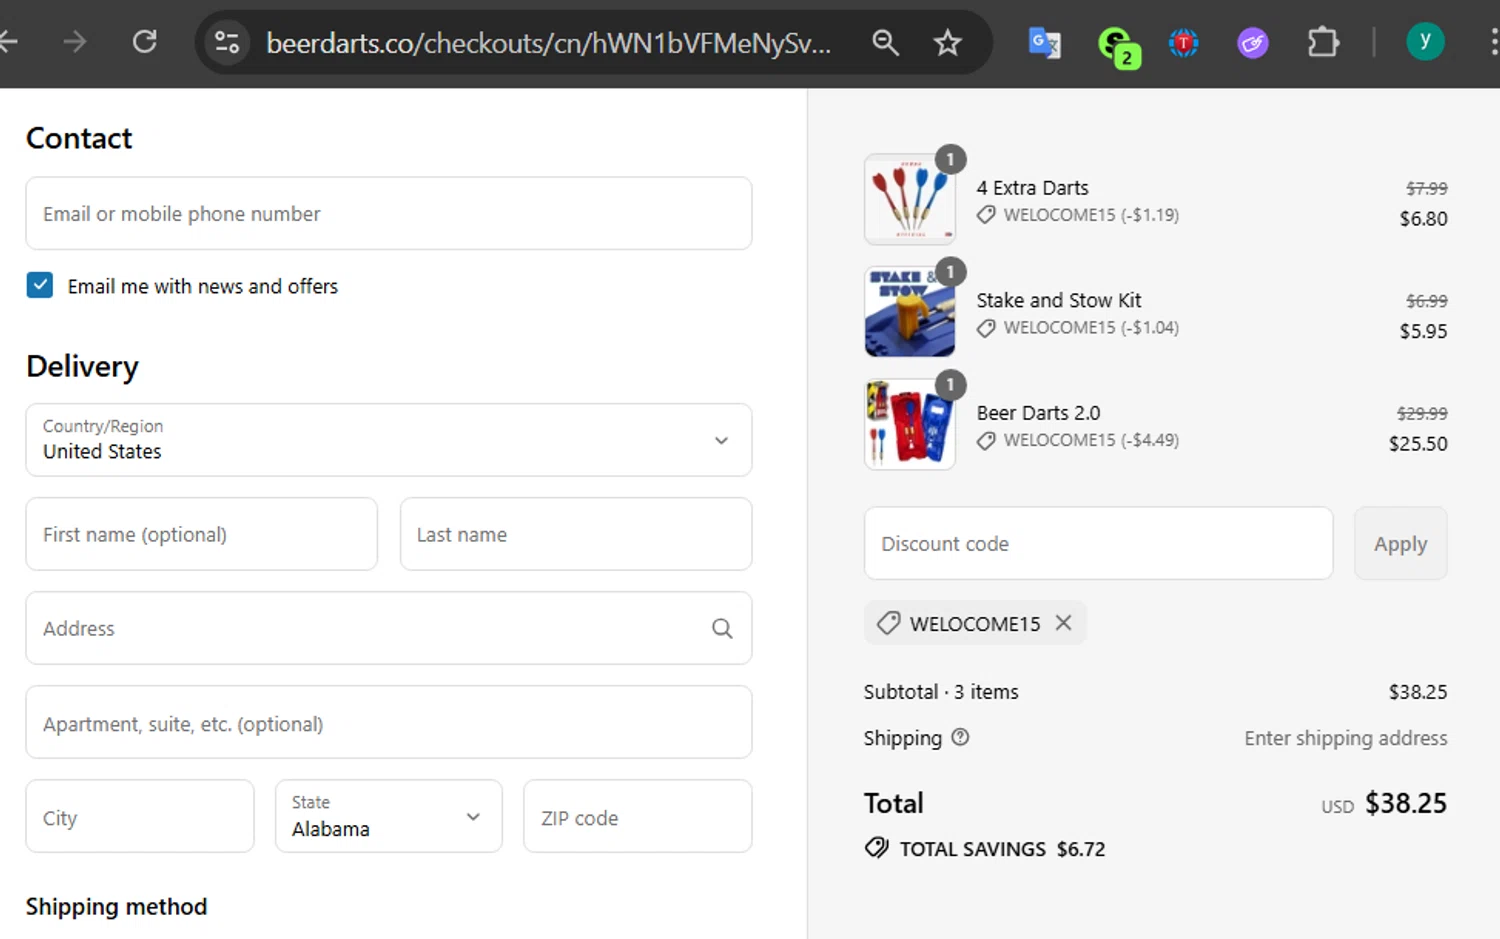Click the $6.80 discounted price
The height and width of the screenshot is (939, 1500).
coord(1423,218)
